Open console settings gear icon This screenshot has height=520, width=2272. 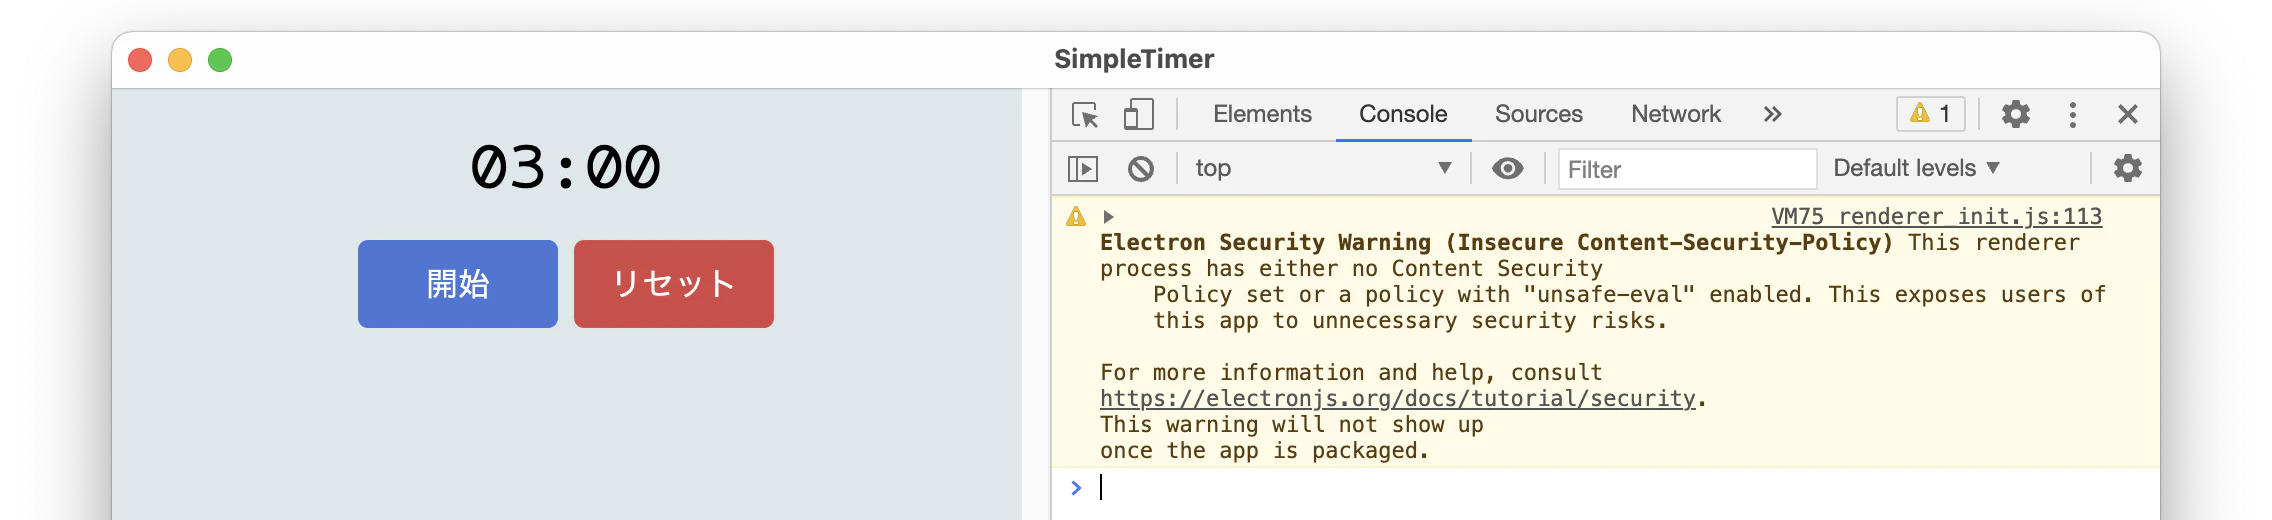pos(2128,167)
